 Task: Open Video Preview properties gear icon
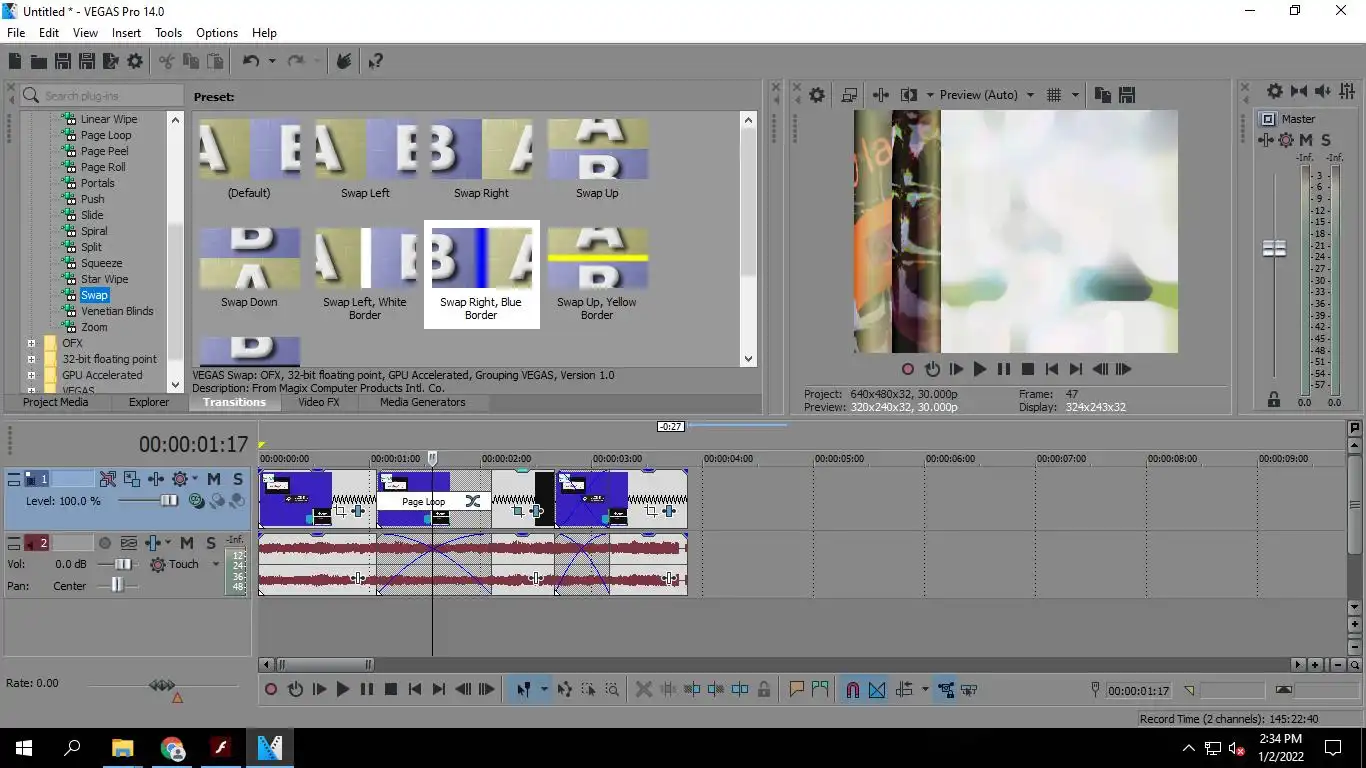click(x=817, y=95)
